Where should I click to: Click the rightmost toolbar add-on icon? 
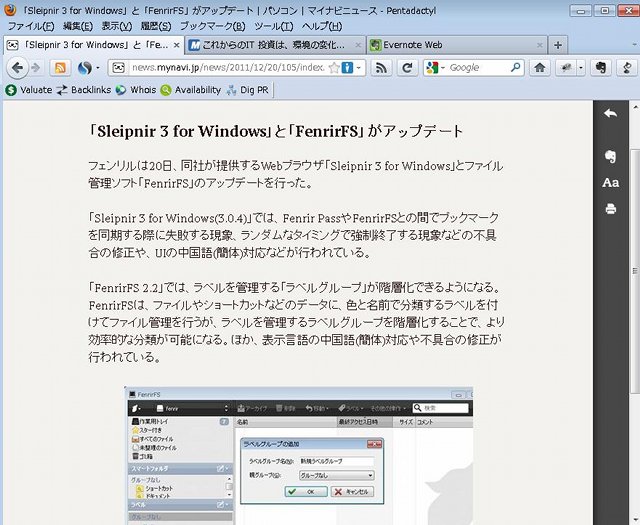tap(628, 68)
